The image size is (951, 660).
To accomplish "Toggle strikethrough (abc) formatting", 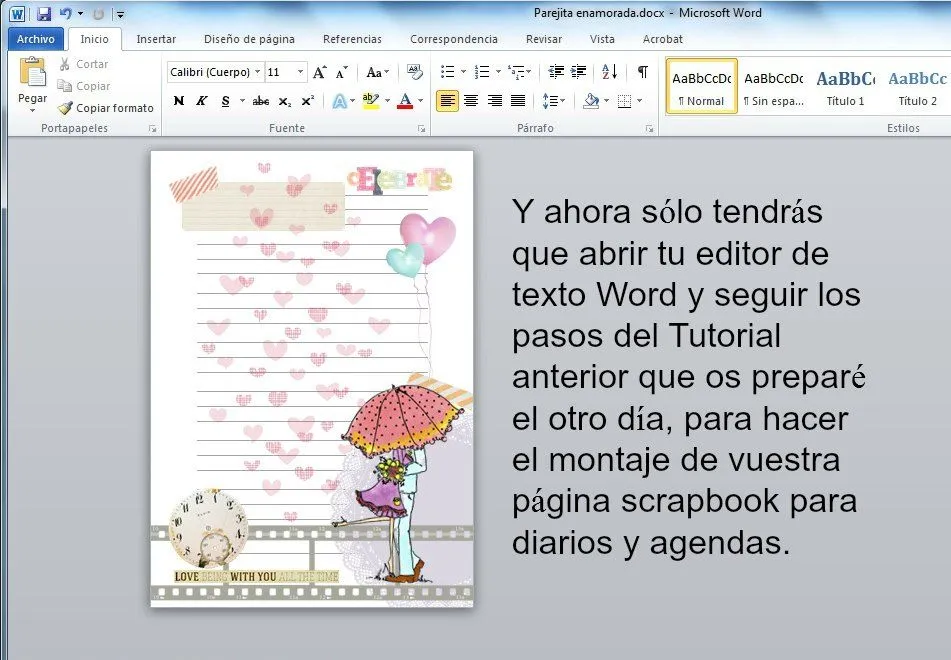I will coord(261,101).
